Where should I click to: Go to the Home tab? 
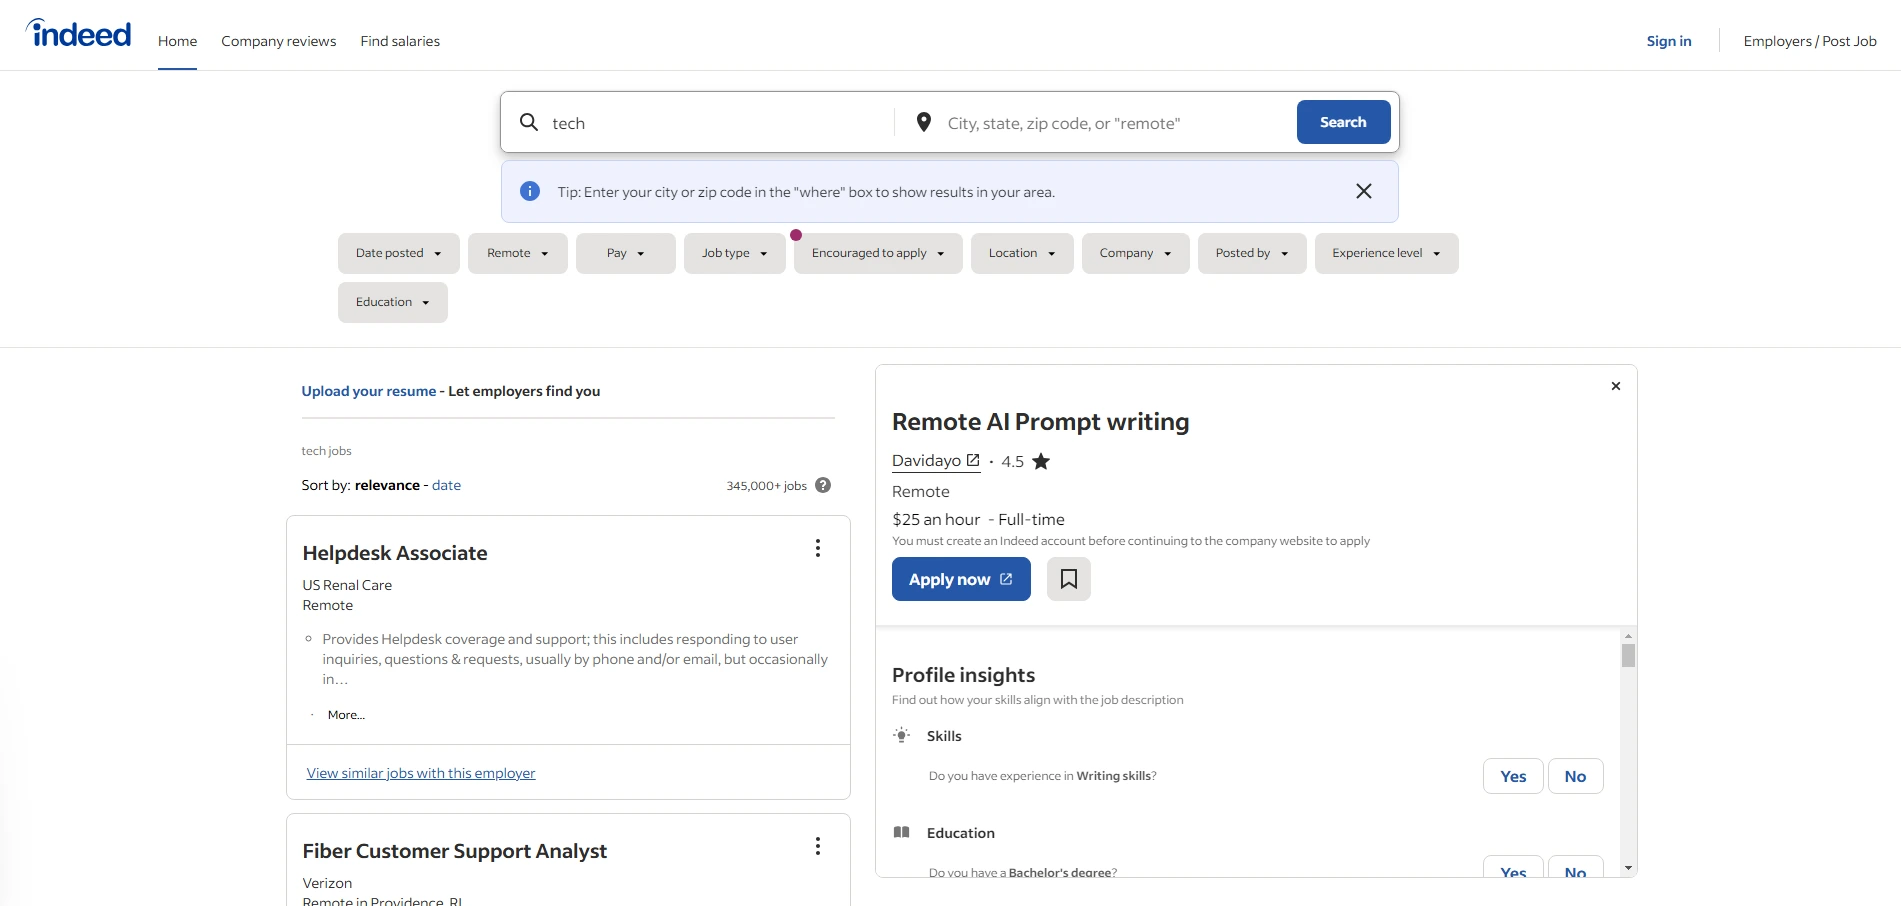(177, 41)
